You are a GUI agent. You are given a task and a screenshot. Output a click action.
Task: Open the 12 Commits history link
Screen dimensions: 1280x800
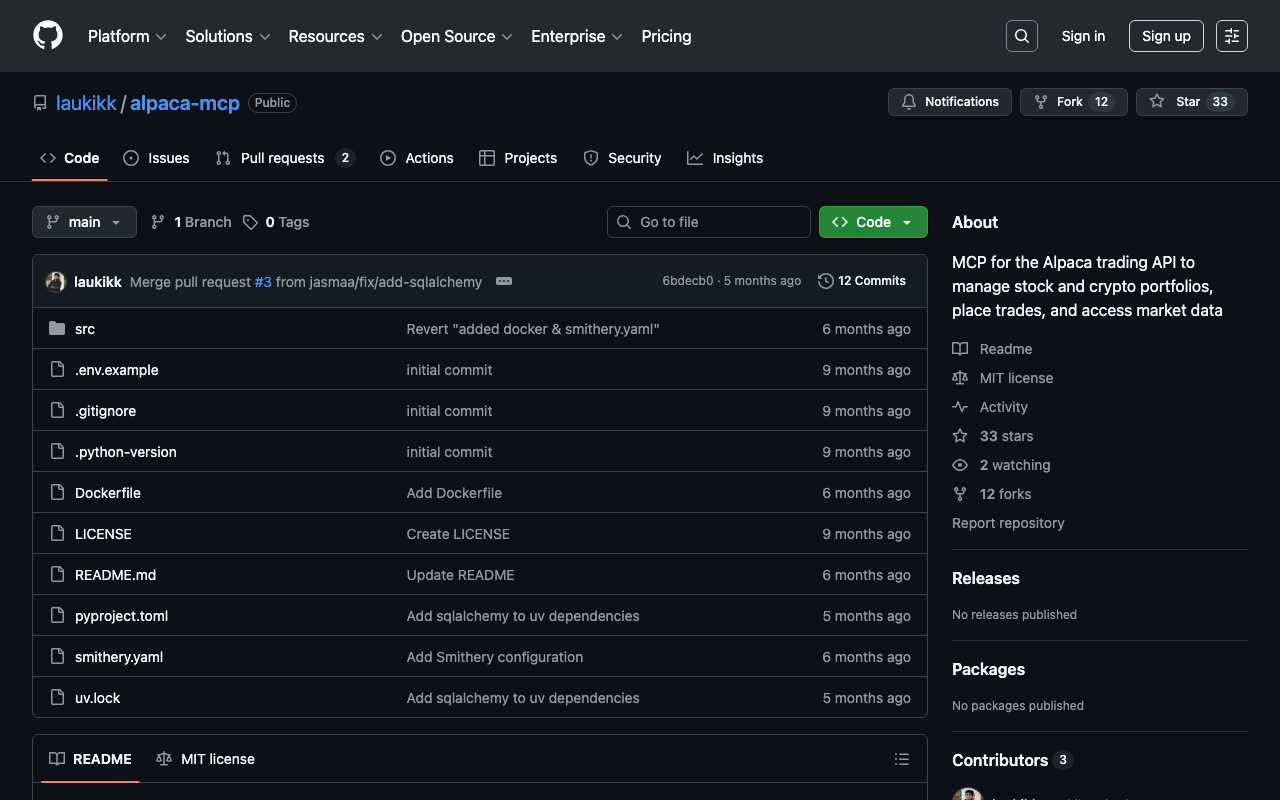[861, 281]
